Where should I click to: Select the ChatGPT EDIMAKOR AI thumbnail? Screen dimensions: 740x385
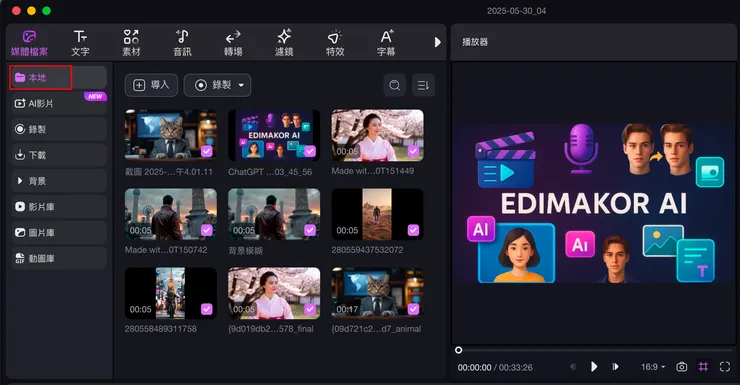click(x=274, y=135)
